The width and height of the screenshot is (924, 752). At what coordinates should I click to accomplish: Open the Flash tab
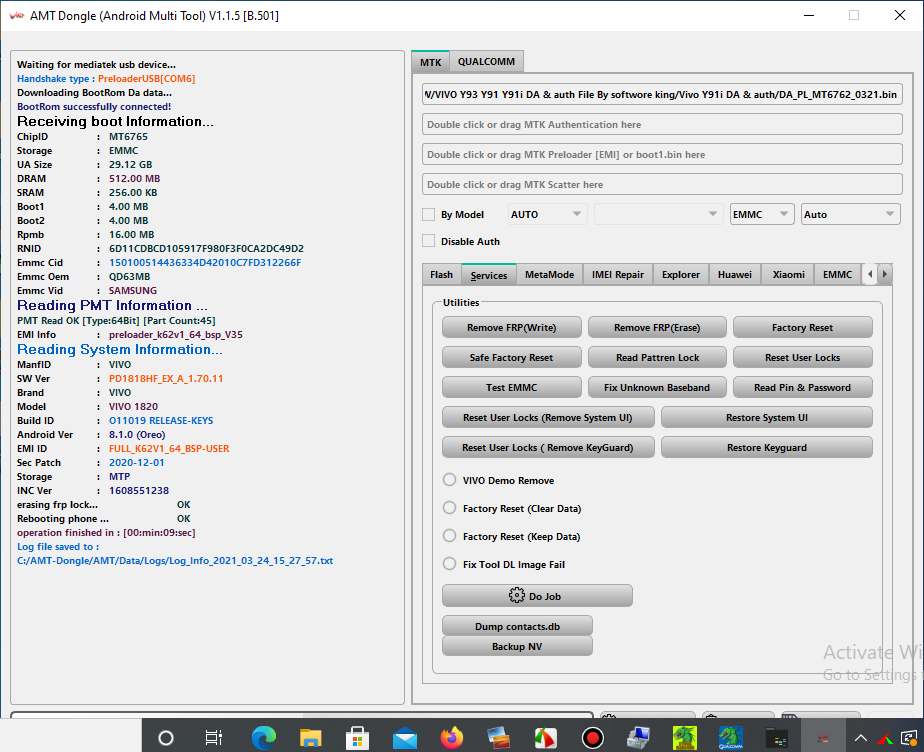pyautogui.click(x=441, y=275)
